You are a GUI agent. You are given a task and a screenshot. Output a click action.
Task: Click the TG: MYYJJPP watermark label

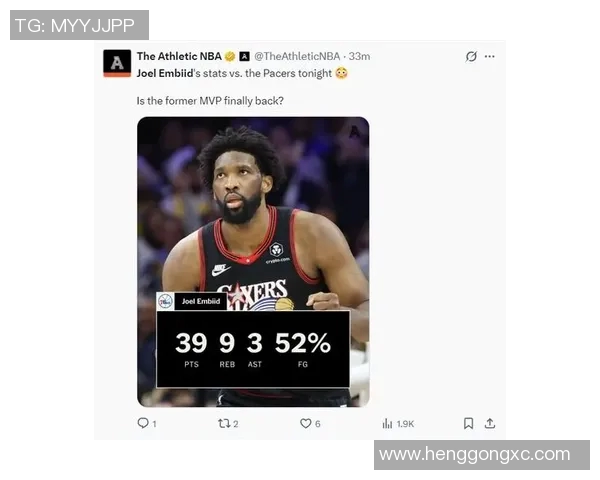coord(79,25)
